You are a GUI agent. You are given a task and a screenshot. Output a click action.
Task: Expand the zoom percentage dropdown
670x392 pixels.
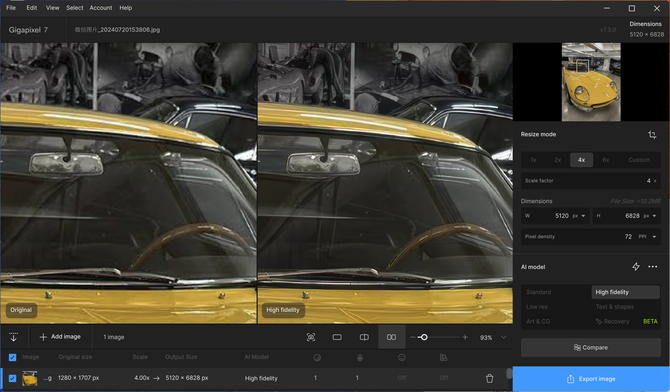click(x=504, y=337)
